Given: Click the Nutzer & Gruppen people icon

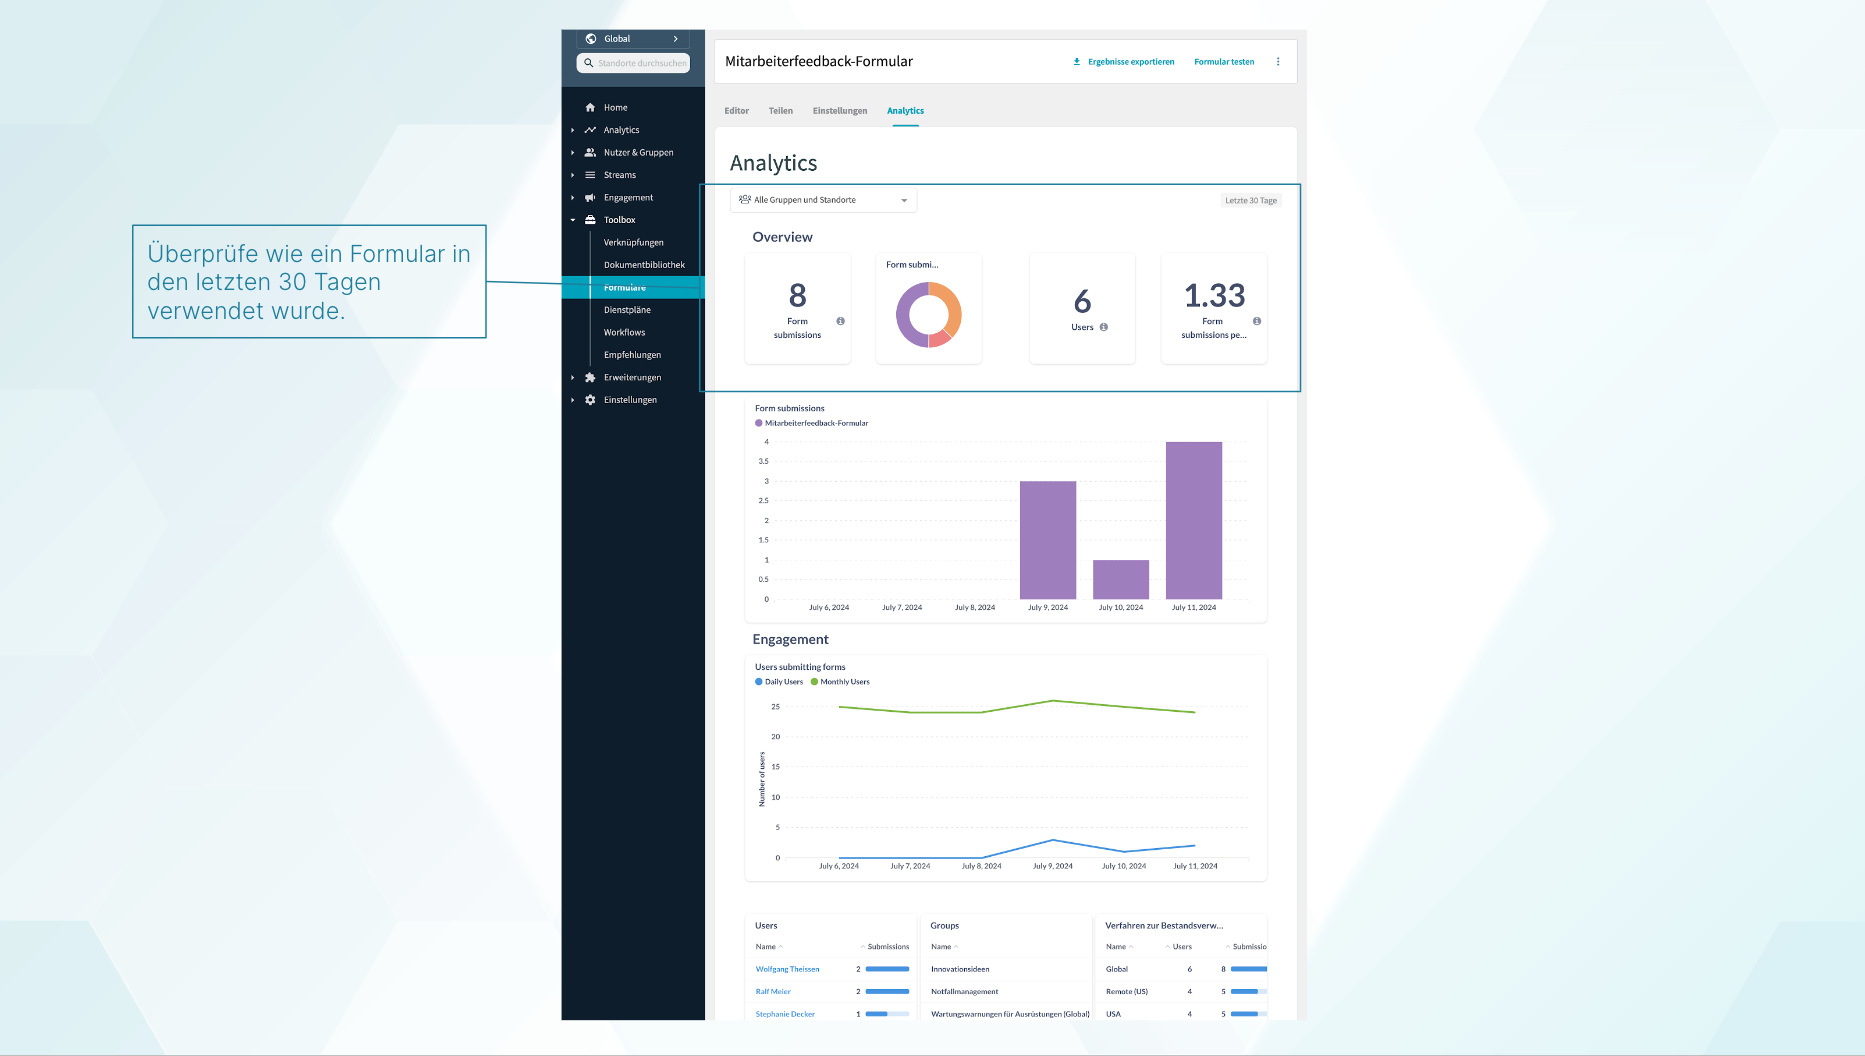Looking at the screenshot, I should (590, 153).
